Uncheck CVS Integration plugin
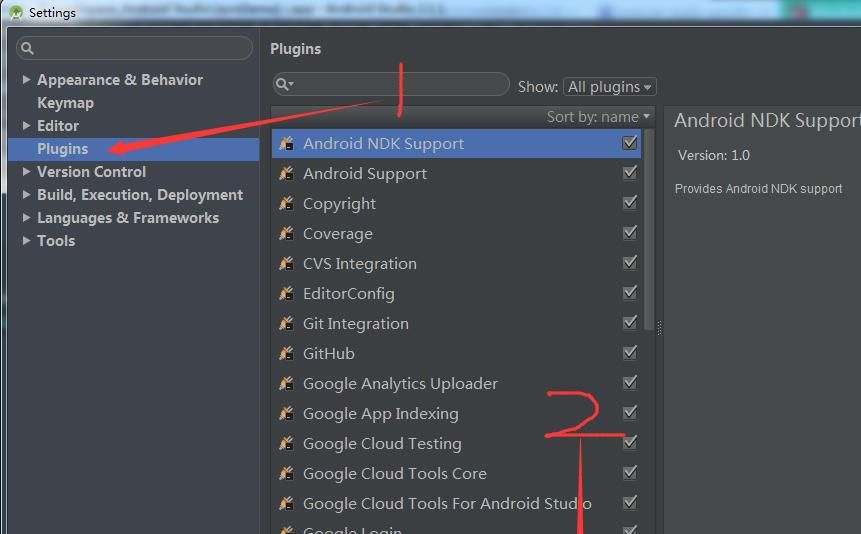 click(x=630, y=262)
